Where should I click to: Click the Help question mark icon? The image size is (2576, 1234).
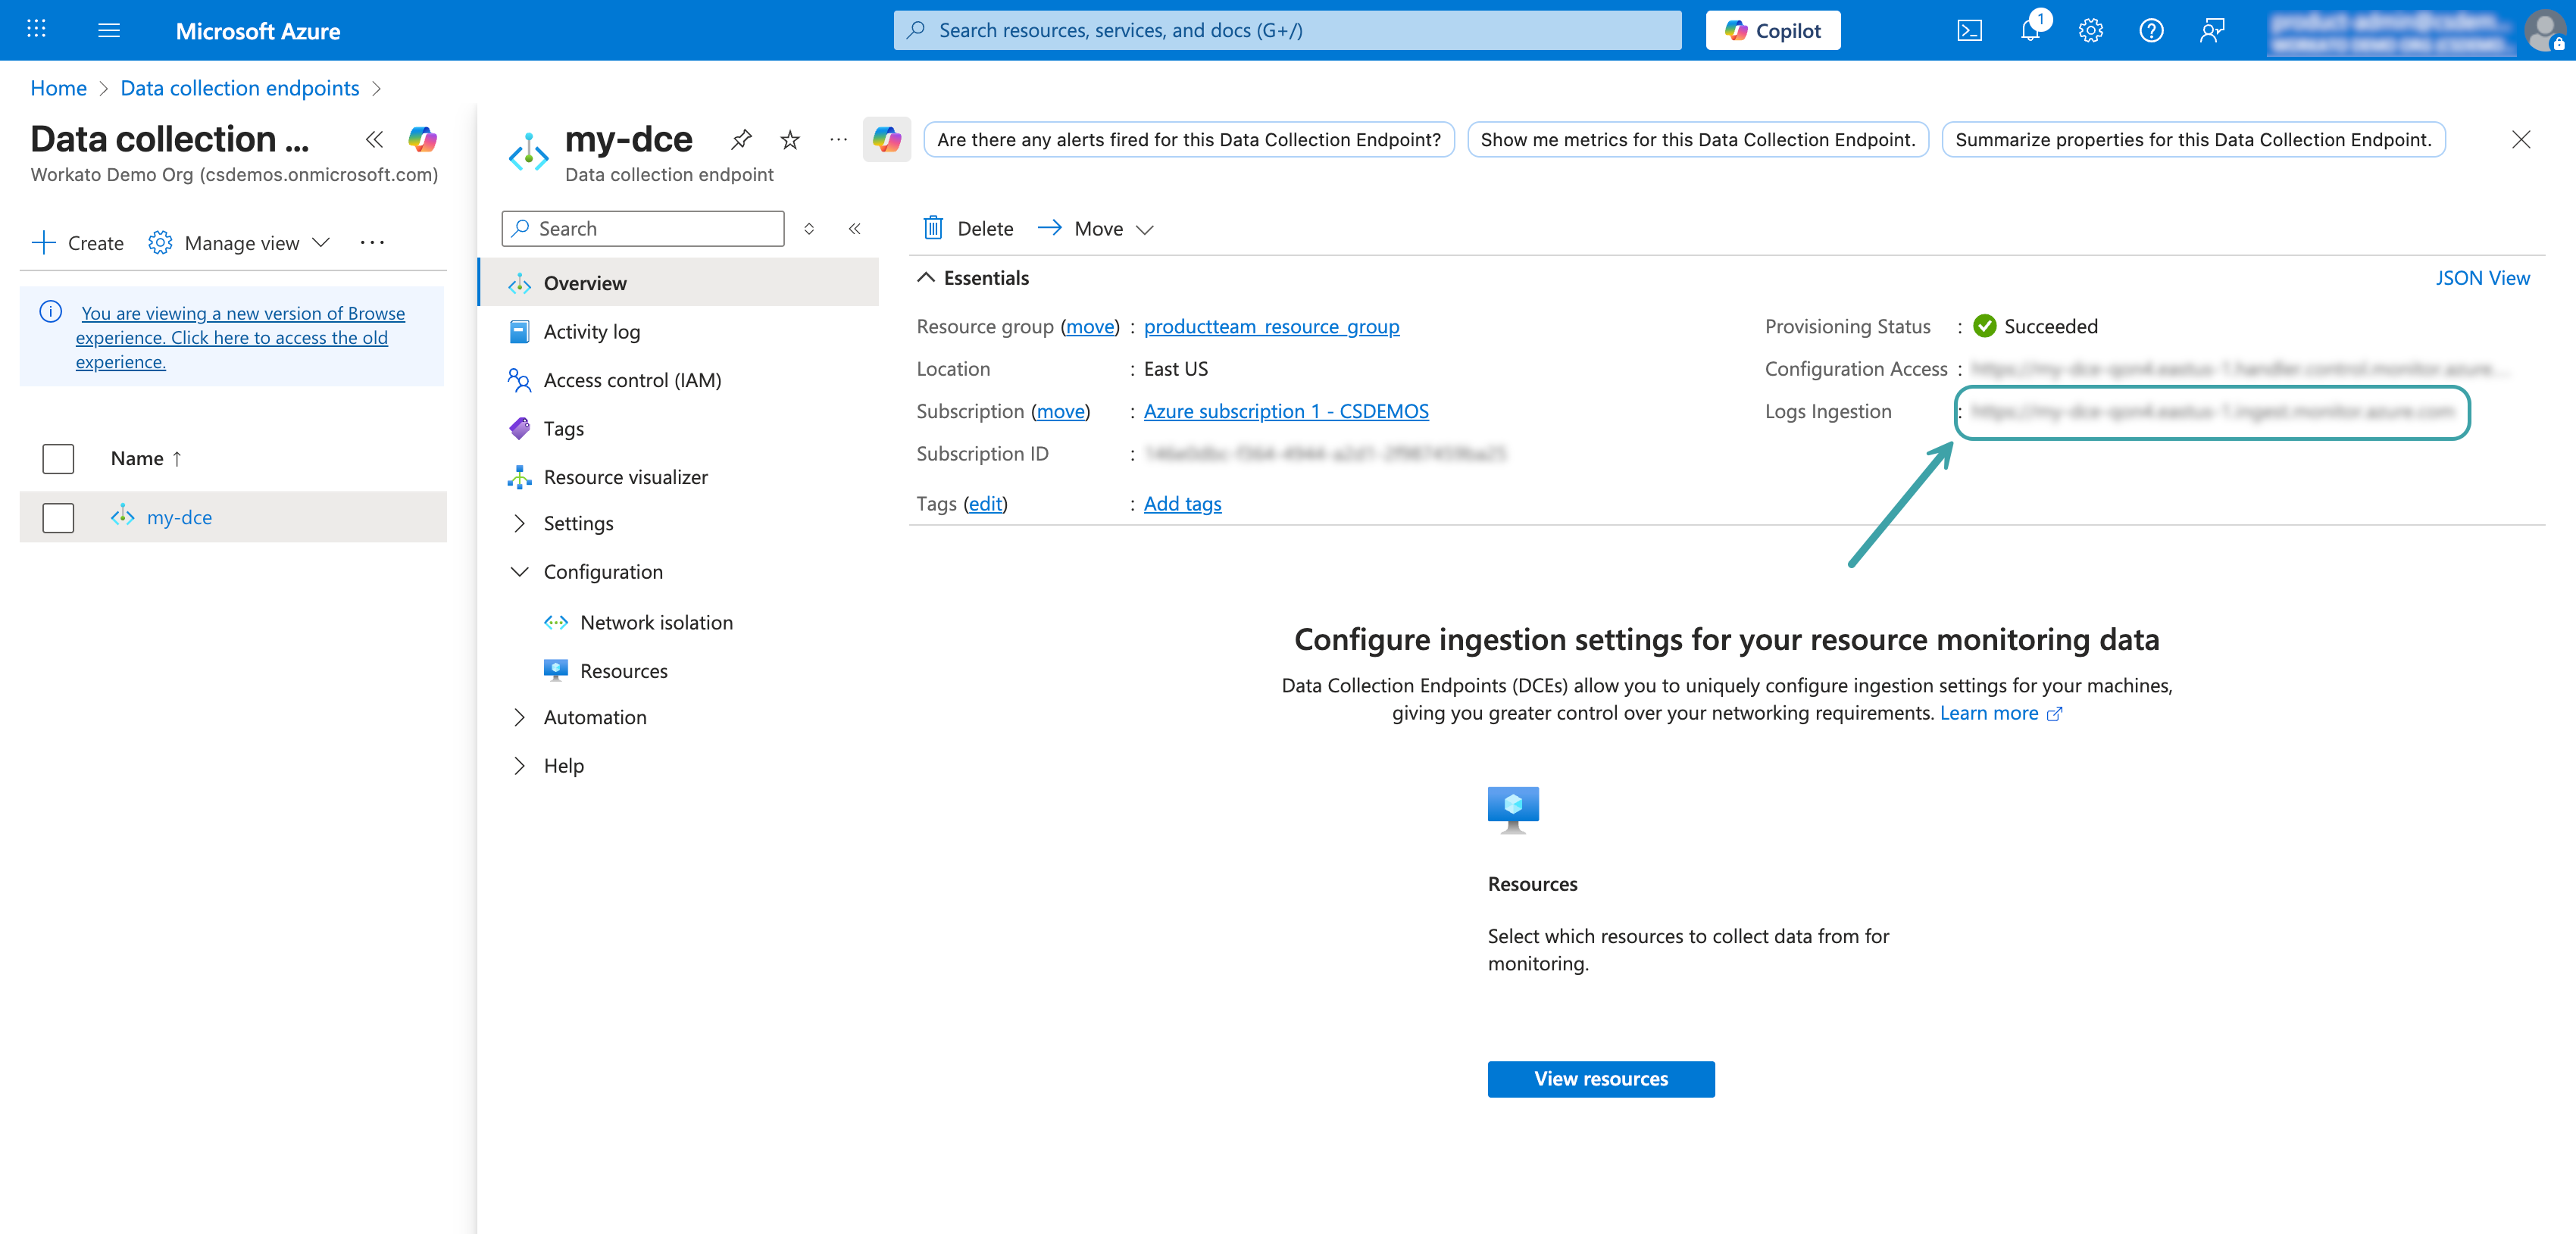click(x=2151, y=30)
